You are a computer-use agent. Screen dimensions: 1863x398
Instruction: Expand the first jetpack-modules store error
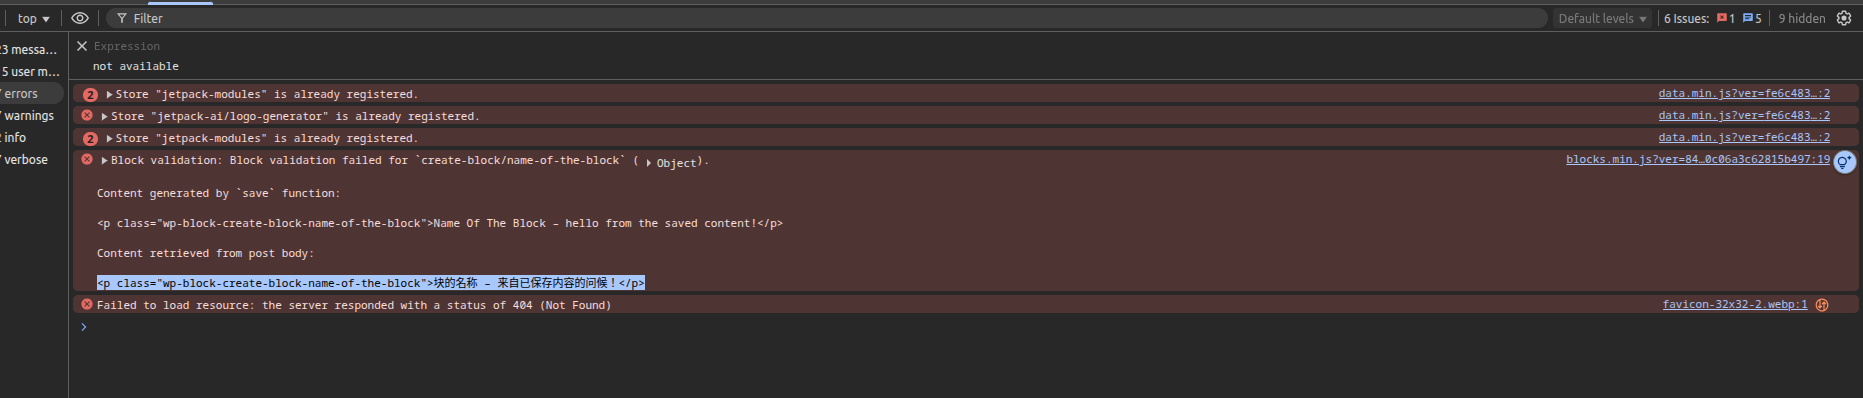tap(109, 94)
